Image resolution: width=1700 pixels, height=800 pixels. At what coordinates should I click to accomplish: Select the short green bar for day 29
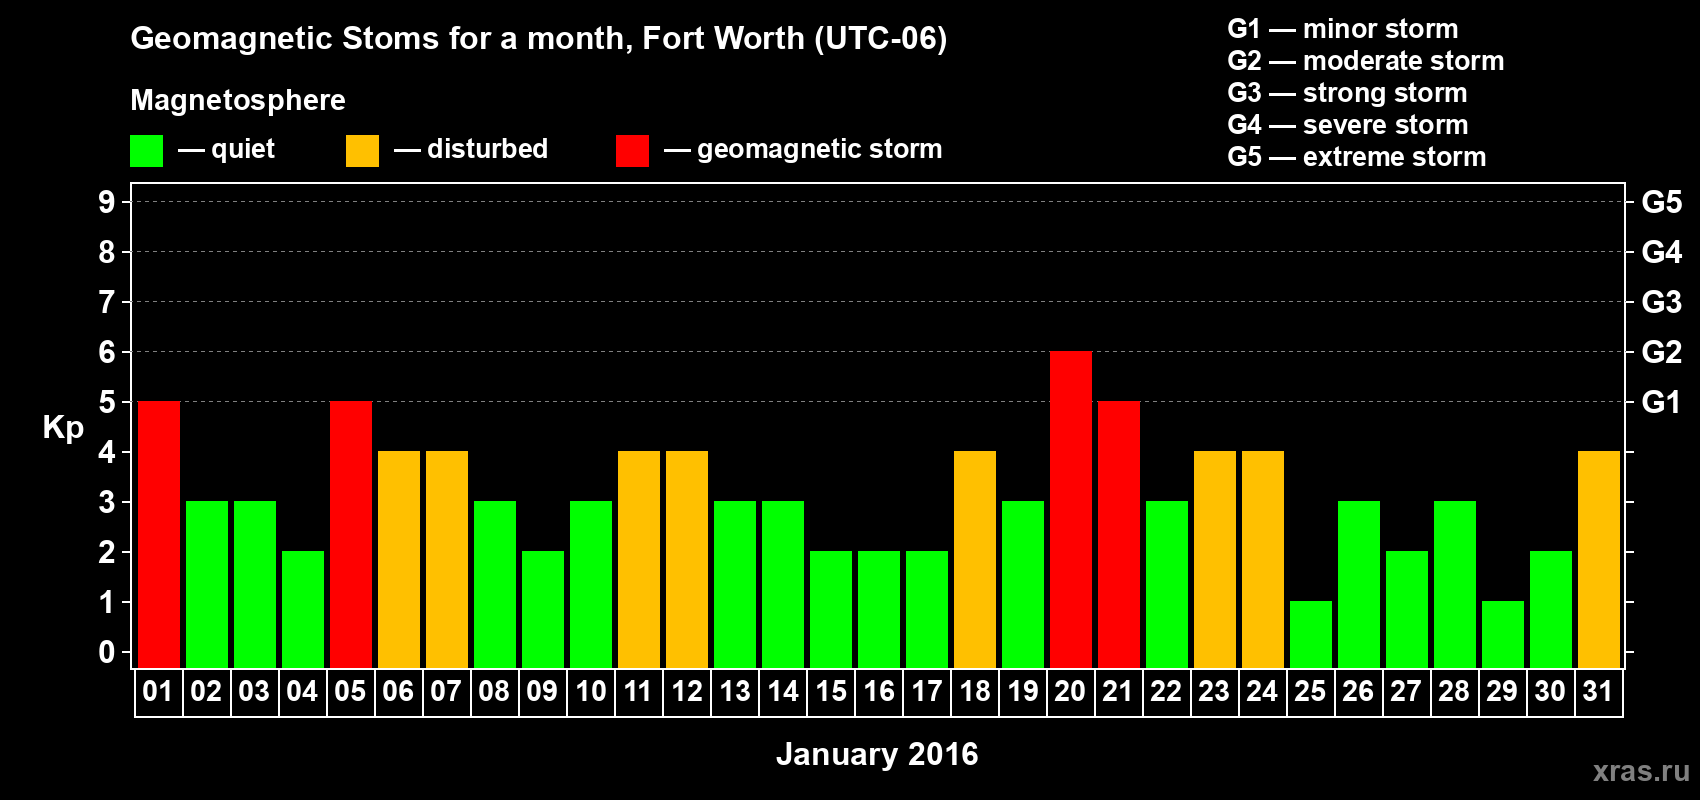[1503, 635]
